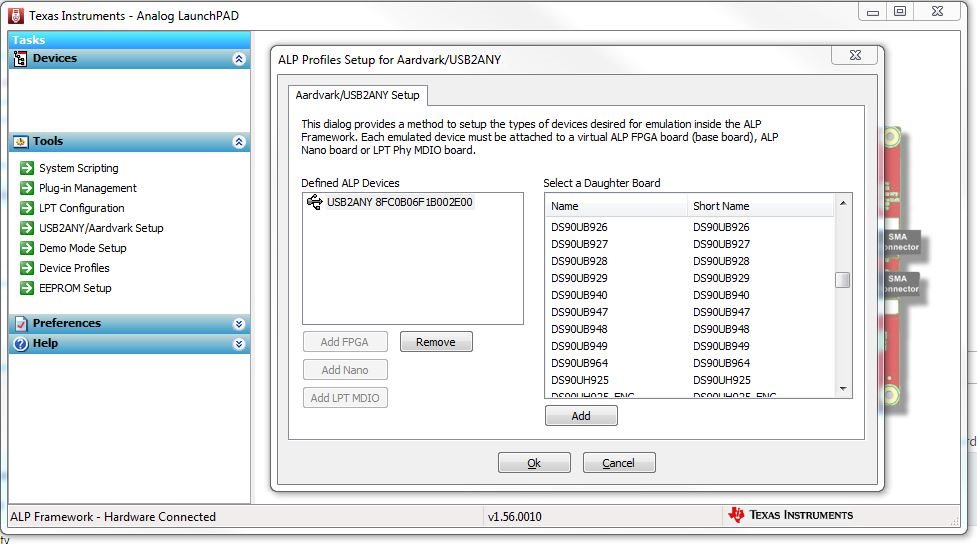977x544 pixels.
Task: Click the Preferences checkmark icon
Action: (21, 323)
